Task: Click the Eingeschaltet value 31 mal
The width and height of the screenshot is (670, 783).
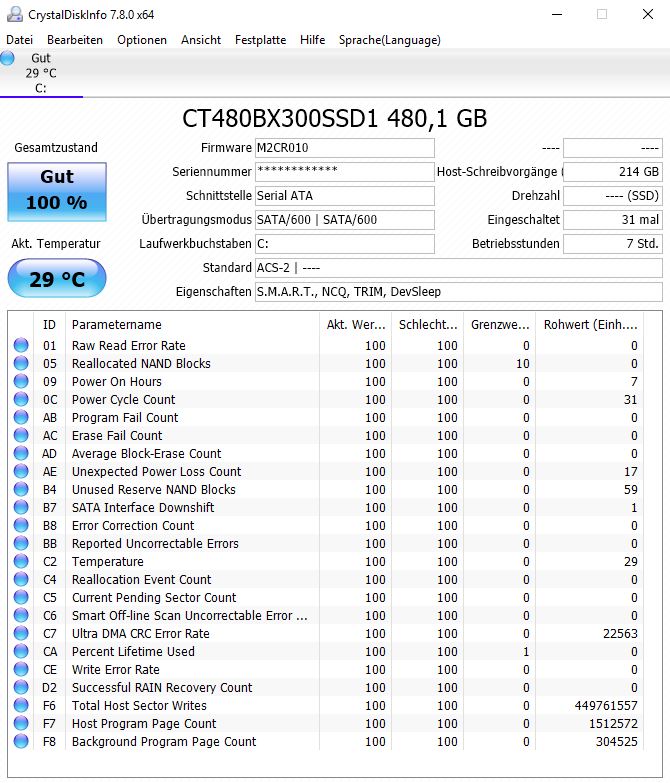Action: (613, 220)
